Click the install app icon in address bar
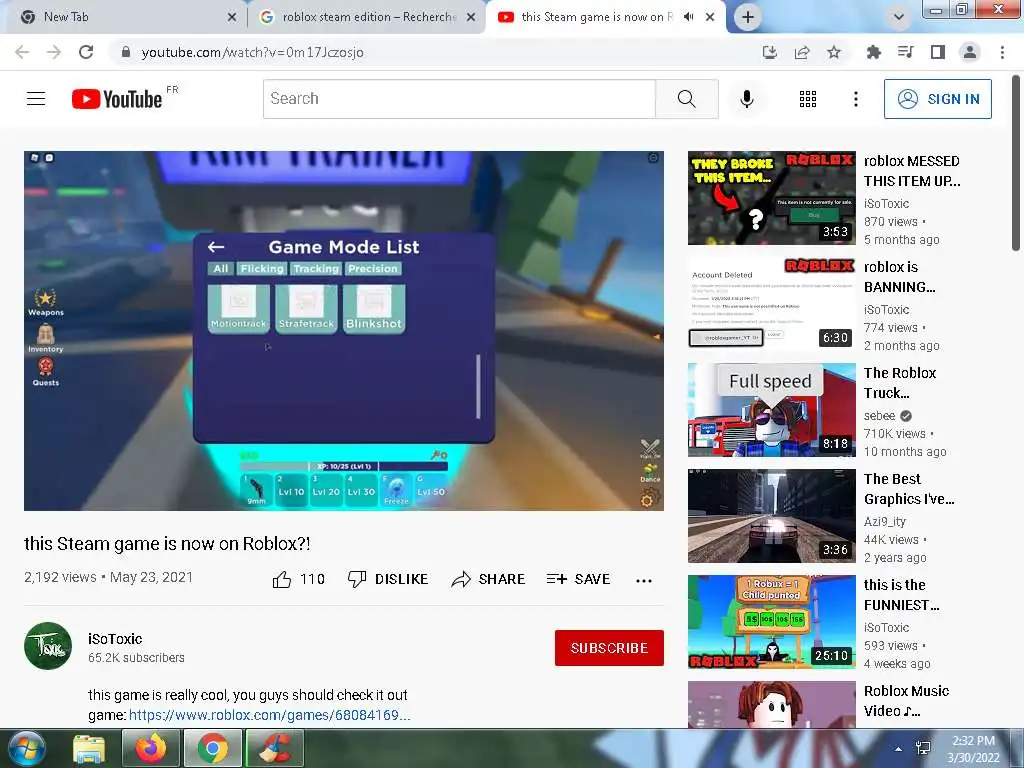This screenshot has height=768, width=1024. pyautogui.click(x=770, y=52)
